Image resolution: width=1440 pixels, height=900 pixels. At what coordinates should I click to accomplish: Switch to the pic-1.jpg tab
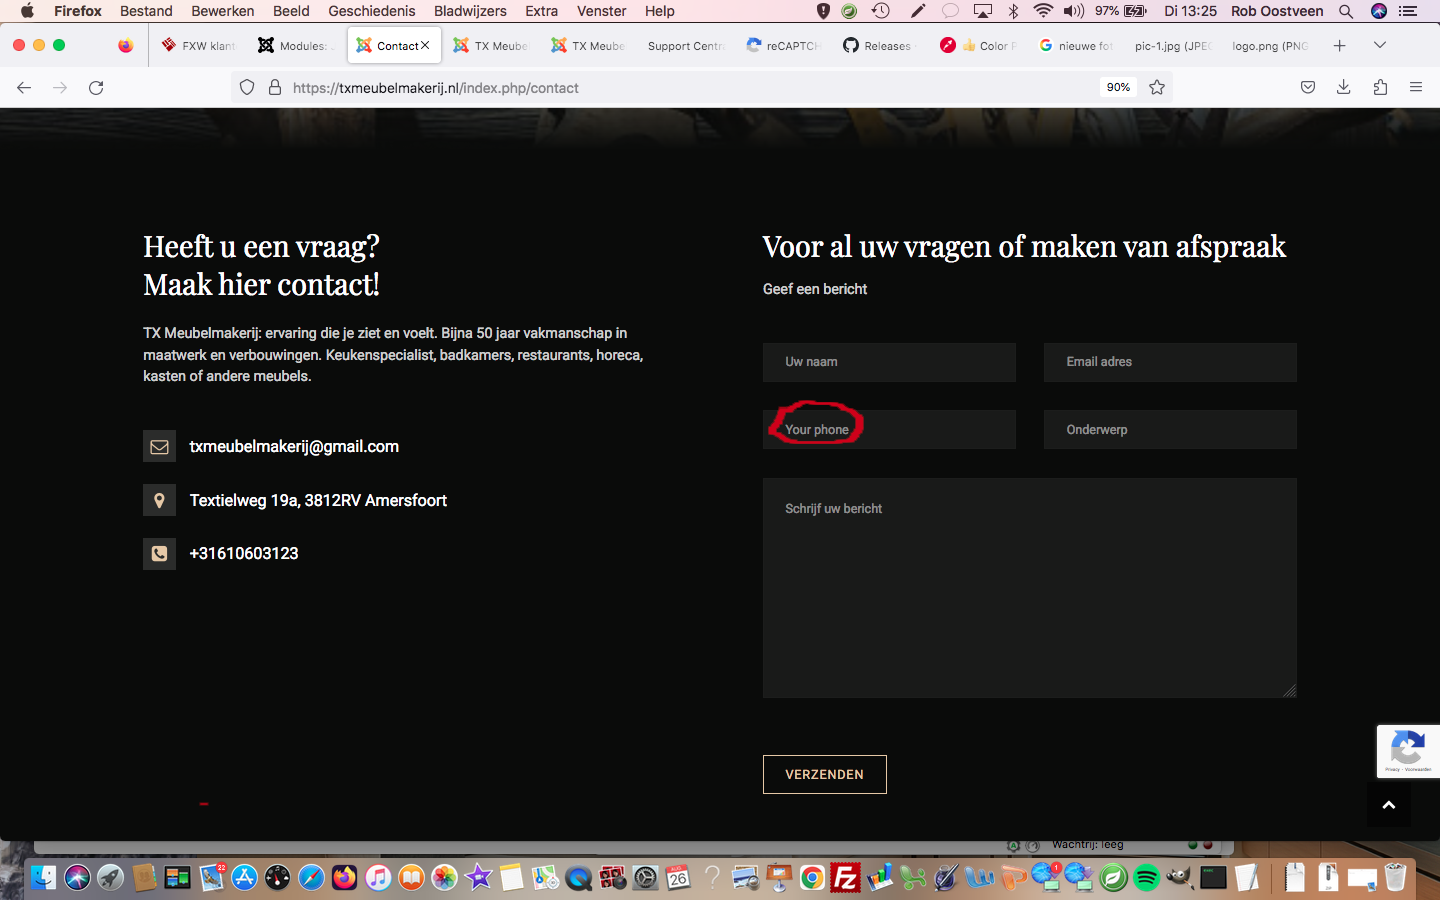point(1172,45)
